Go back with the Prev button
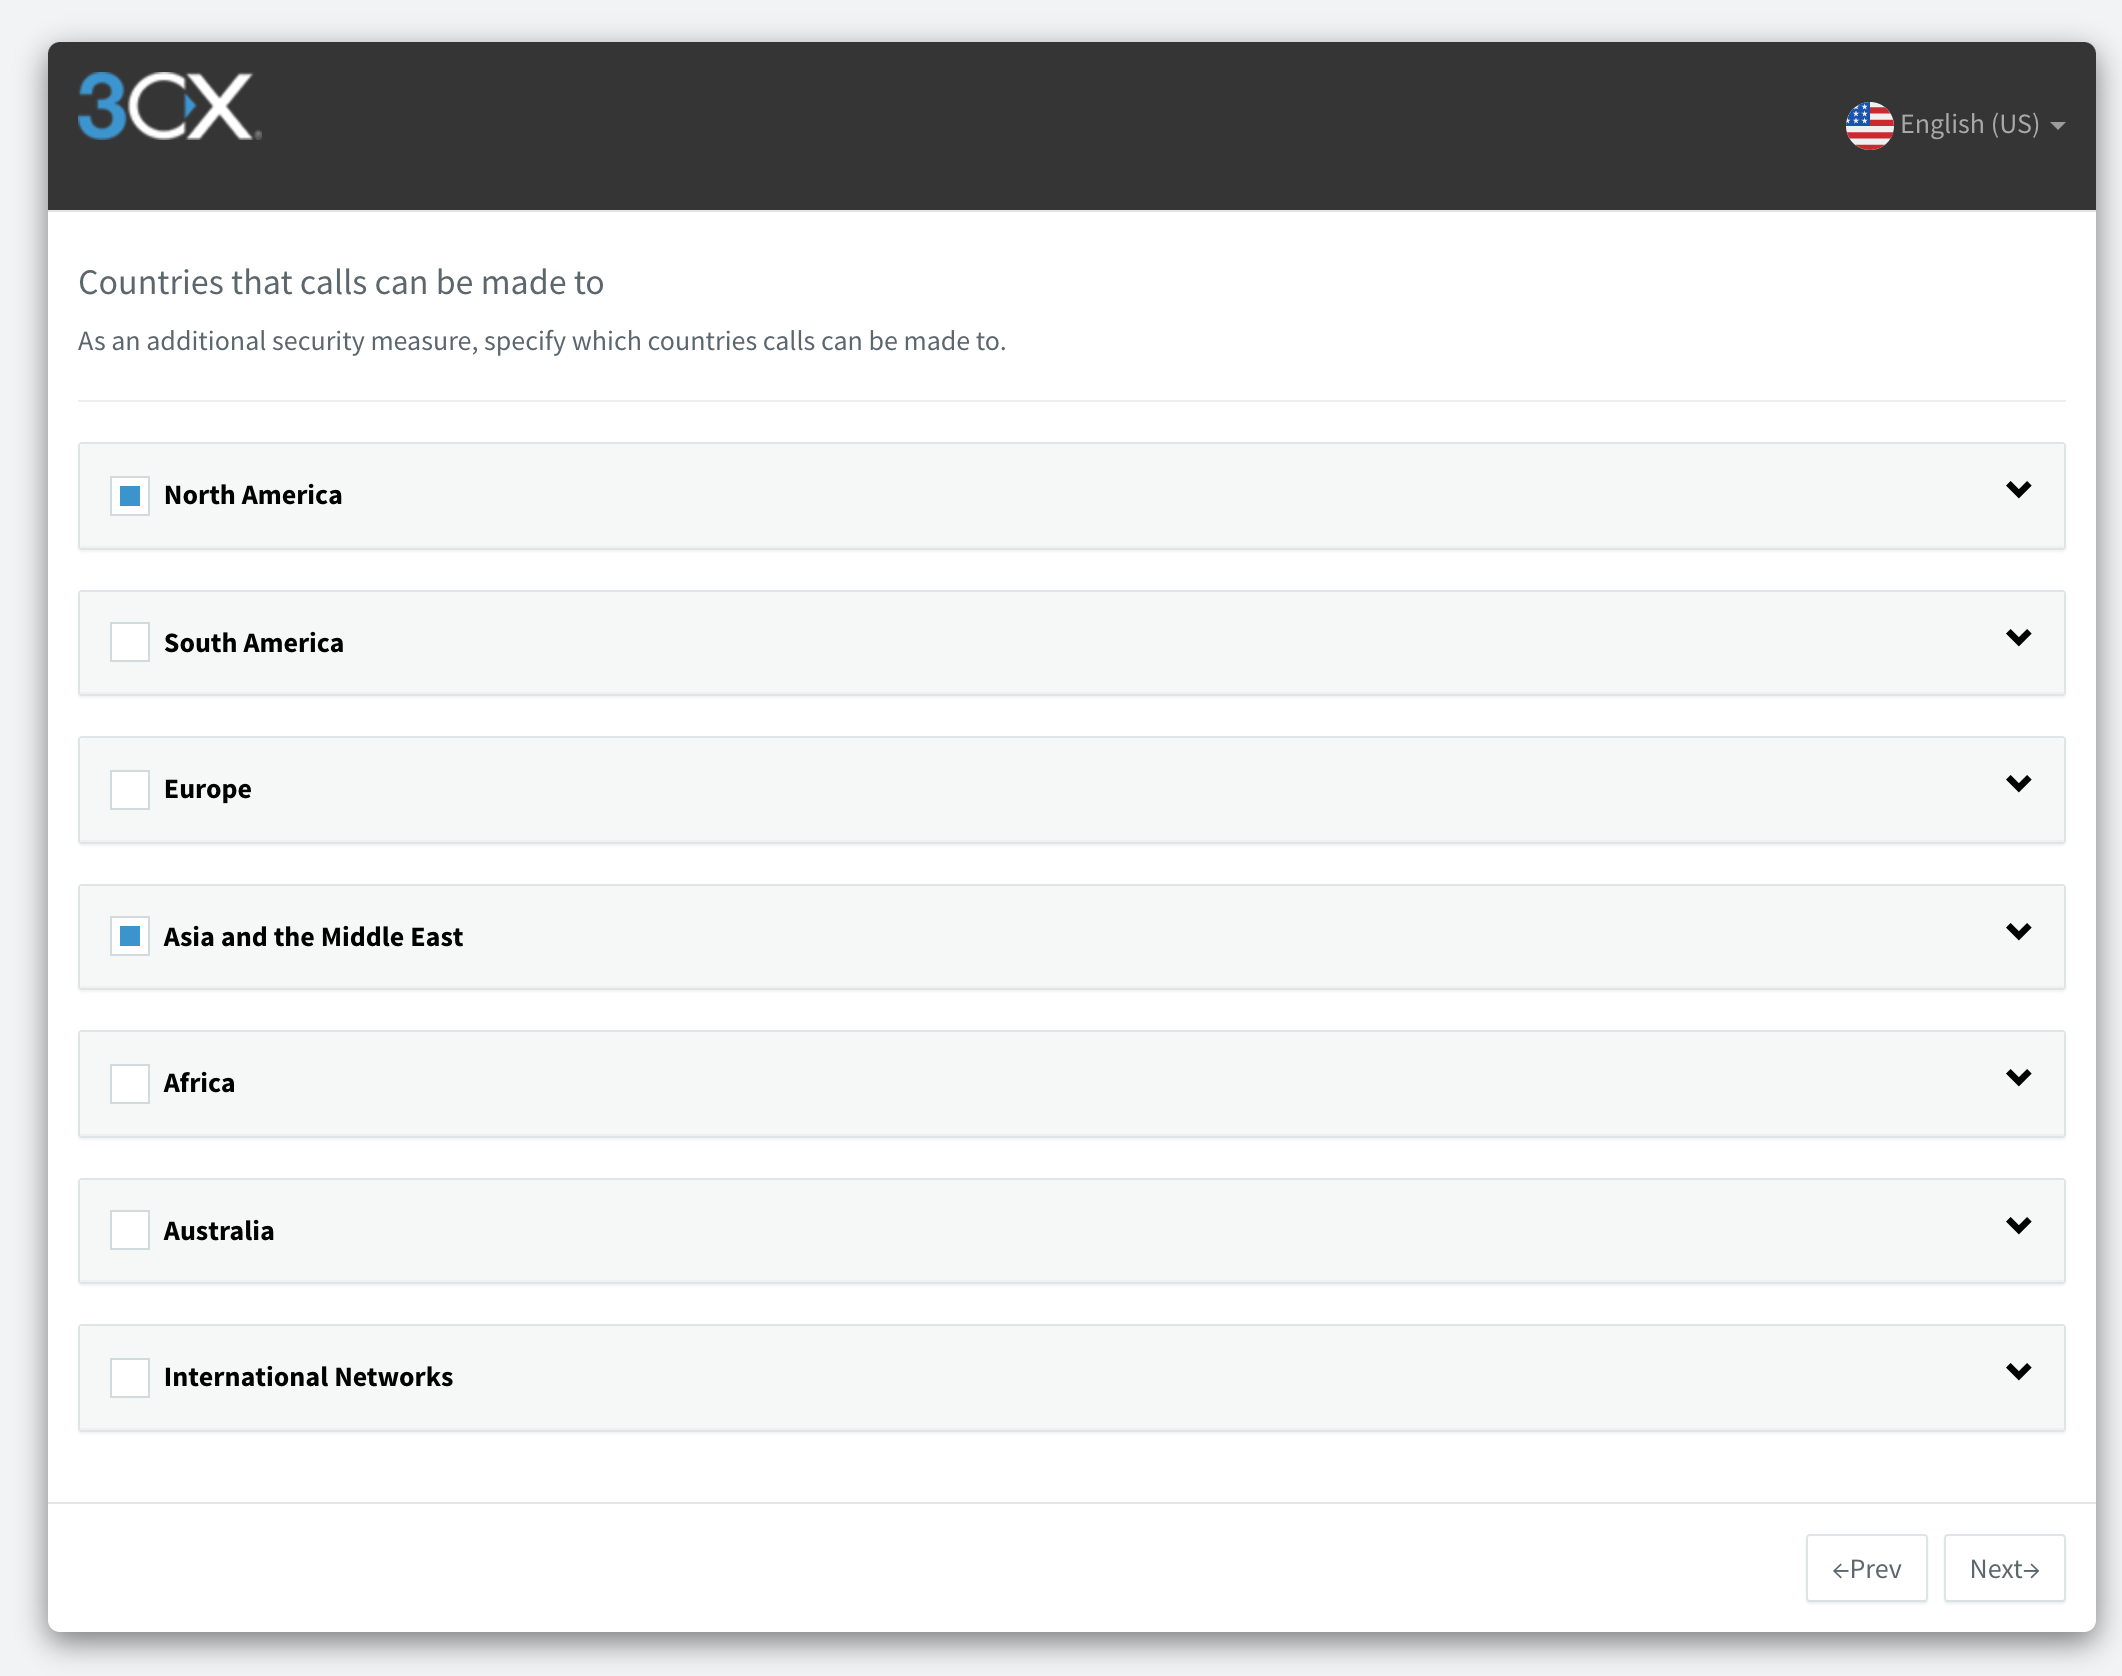Image resolution: width=2122 pixels, height=1676 pixels. pos(1866,1568)
